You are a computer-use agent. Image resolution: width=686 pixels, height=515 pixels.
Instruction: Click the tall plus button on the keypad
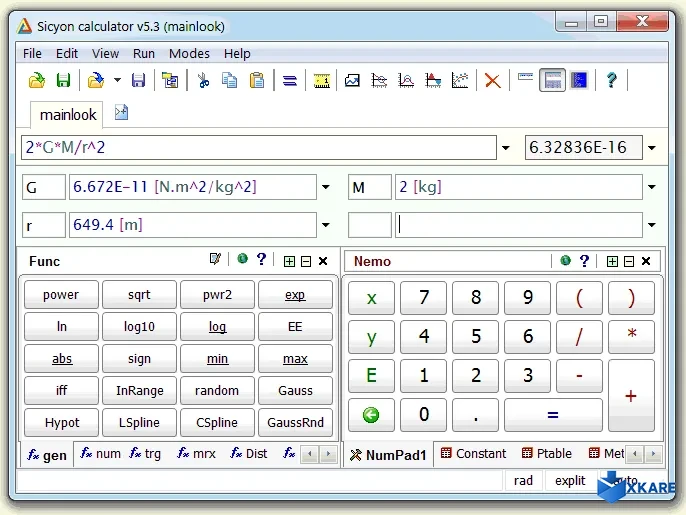(631, 396)
